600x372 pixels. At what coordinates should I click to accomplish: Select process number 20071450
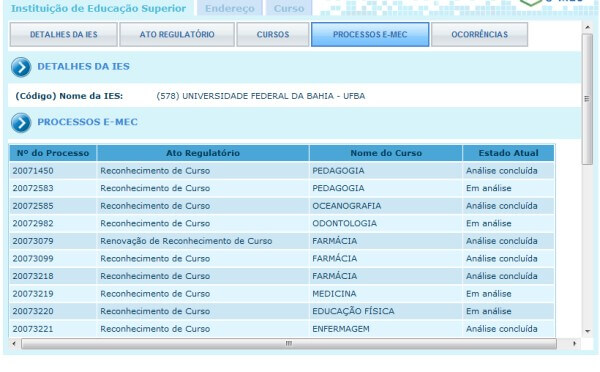click(x=33, y=171)
